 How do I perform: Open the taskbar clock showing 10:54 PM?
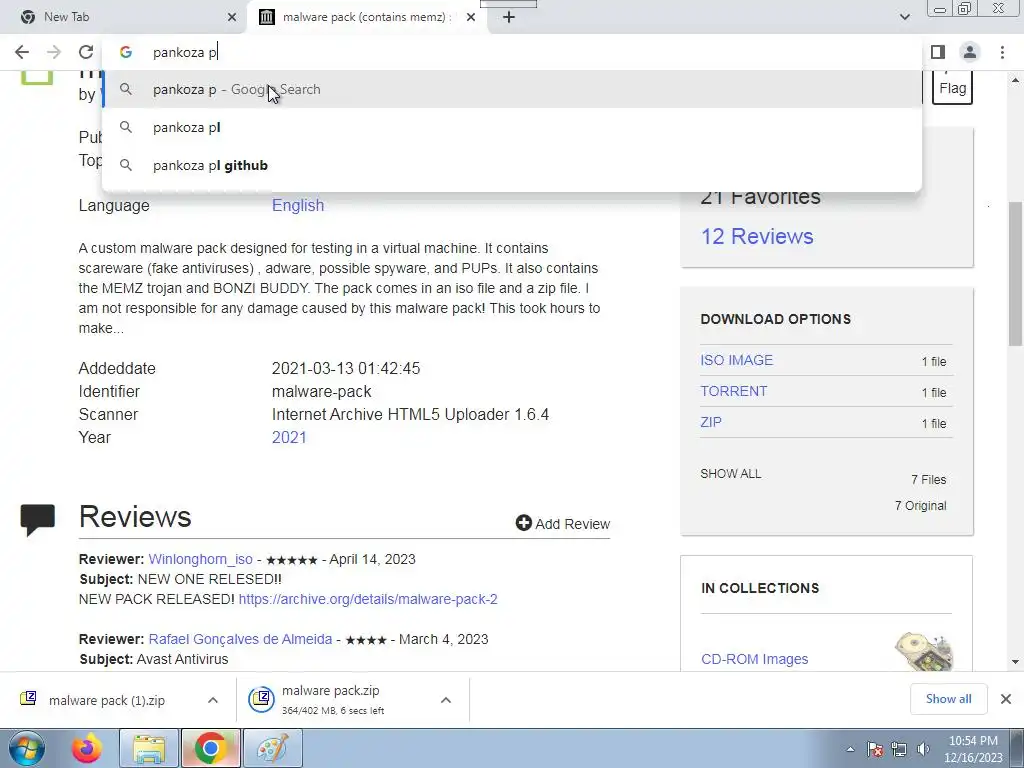pyautogui.click(x=973, y=749)
